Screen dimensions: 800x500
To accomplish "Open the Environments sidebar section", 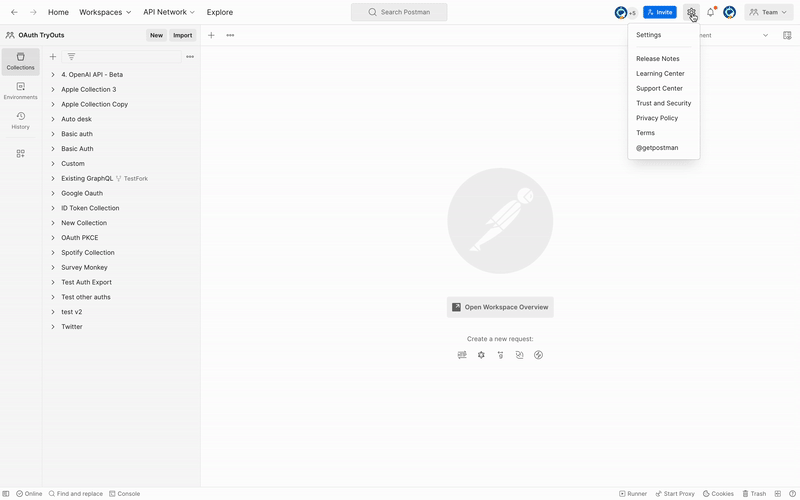I will tap(20, 91).
